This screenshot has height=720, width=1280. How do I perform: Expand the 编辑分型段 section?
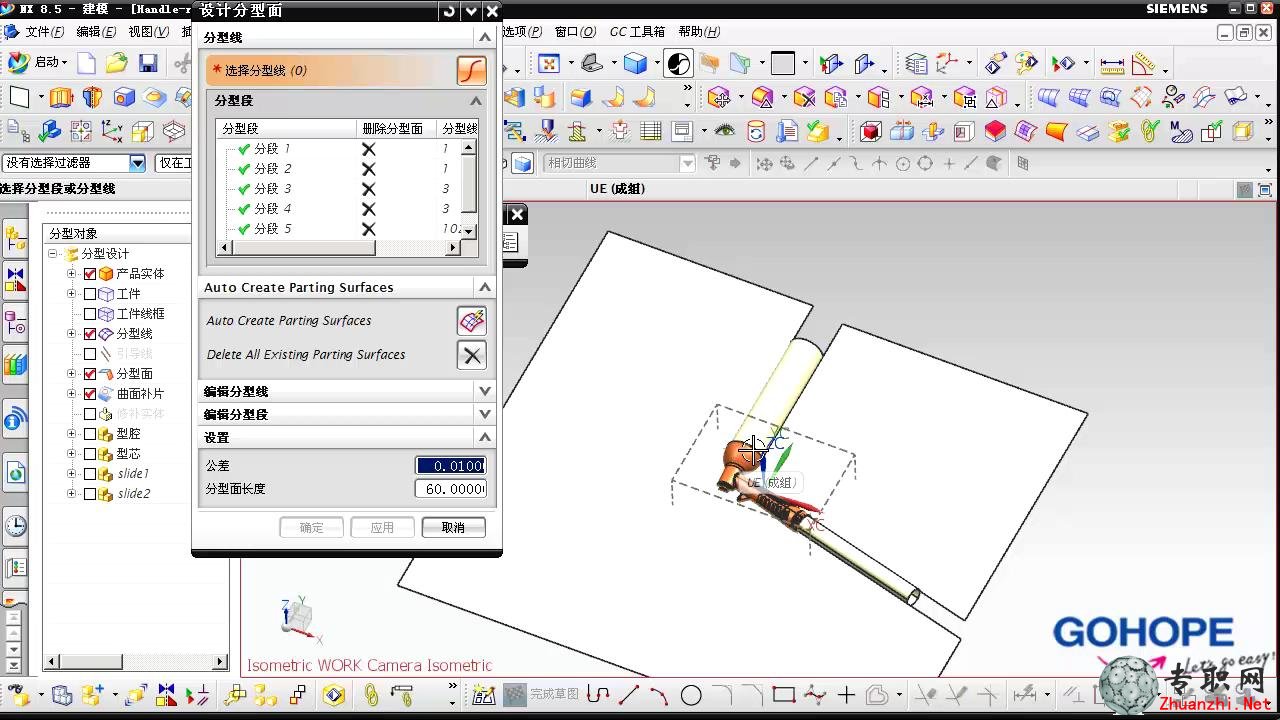click(x=485, y=414)
